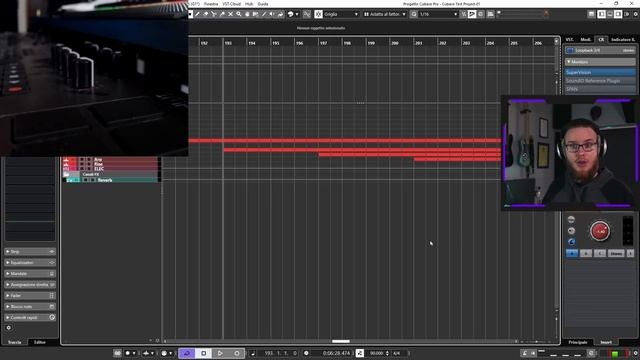Select the Mute X tool

point(230,14)
